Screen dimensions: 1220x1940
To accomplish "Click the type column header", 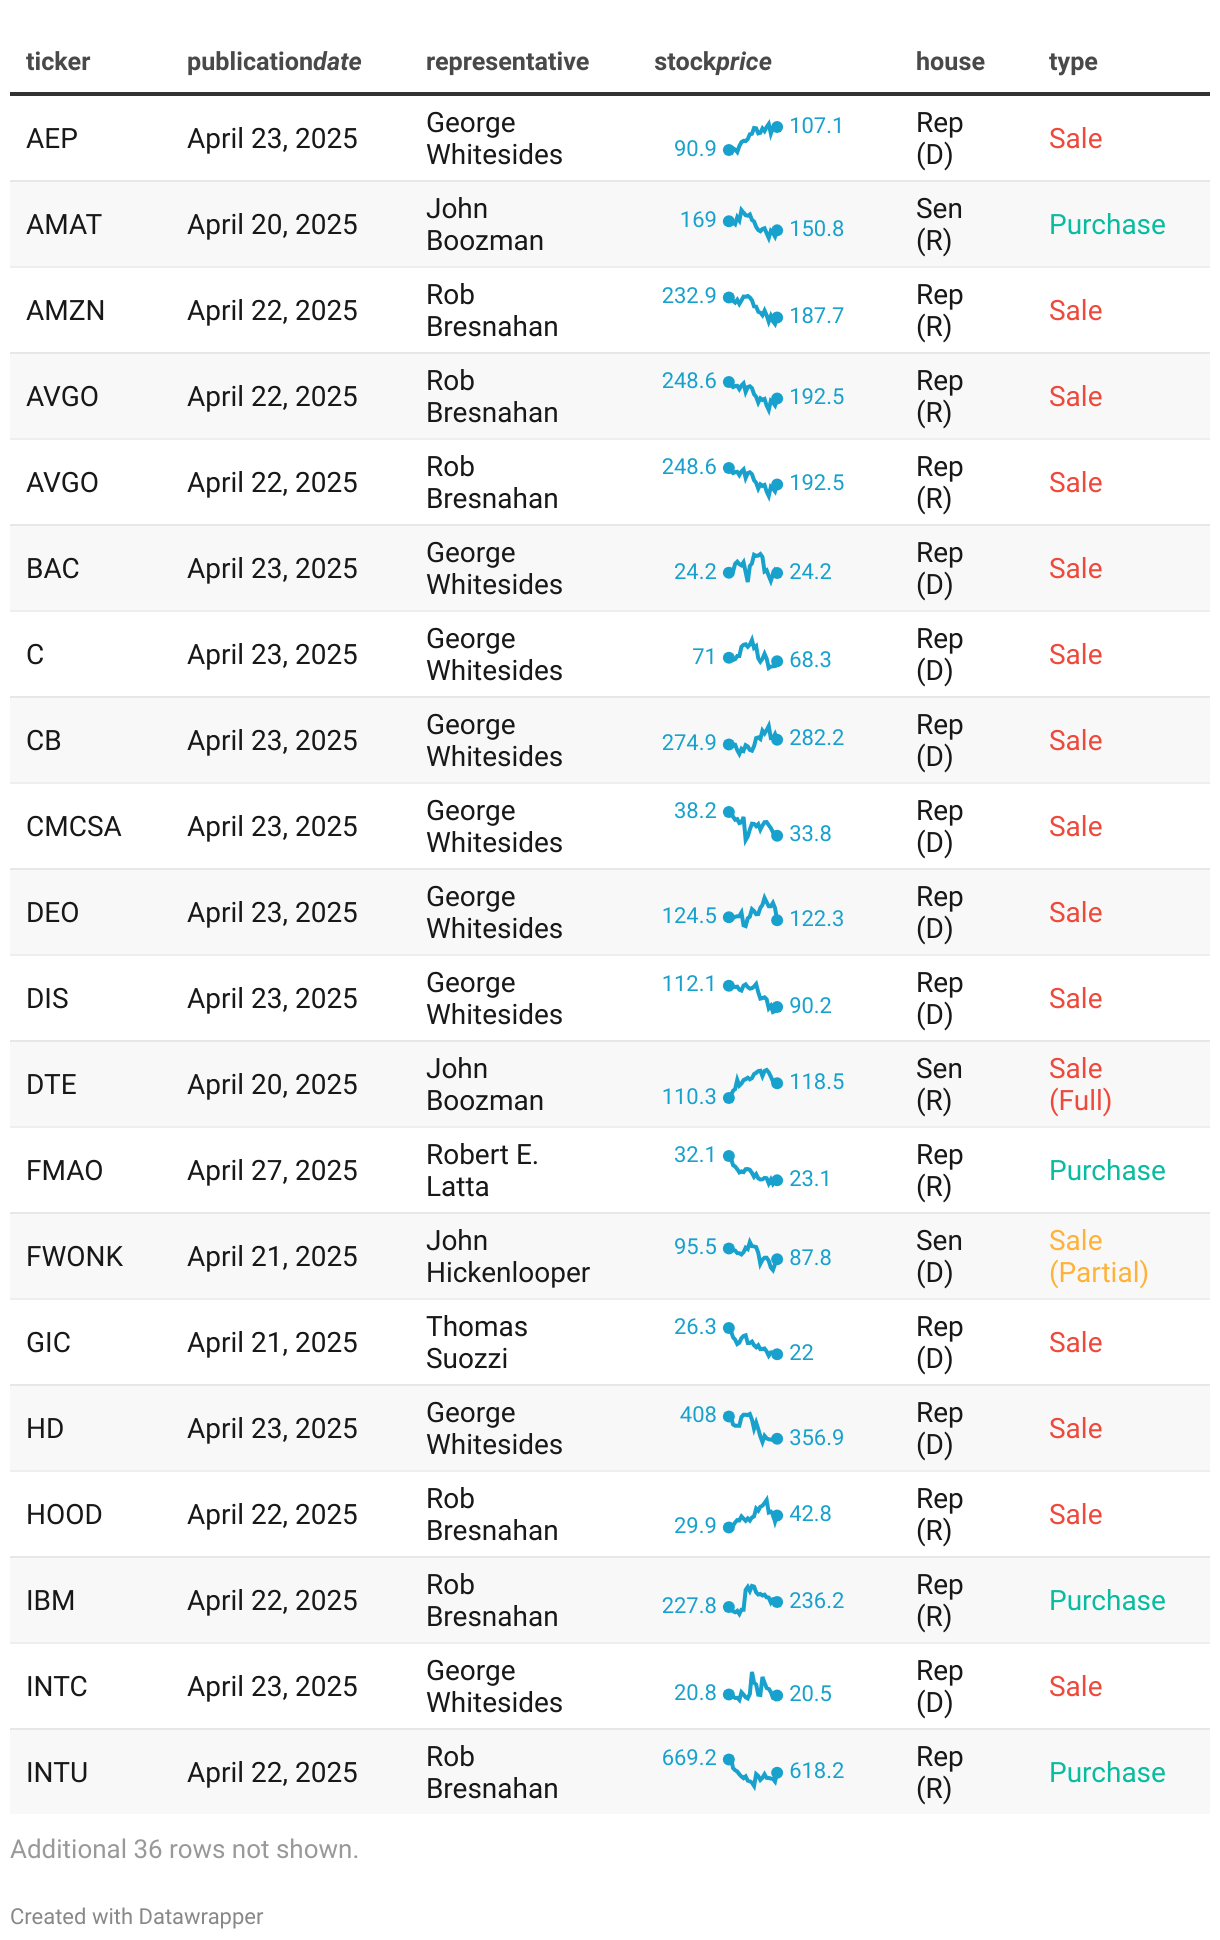I will click(x=1073, y=62).
